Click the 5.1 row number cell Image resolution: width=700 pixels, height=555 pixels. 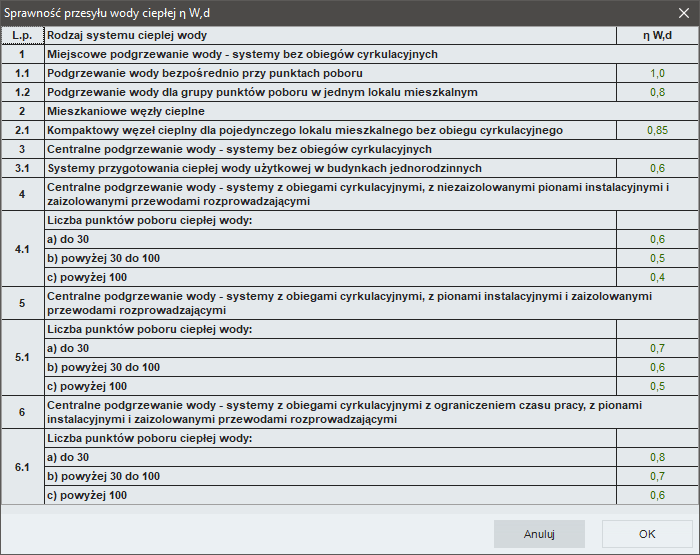22,358
